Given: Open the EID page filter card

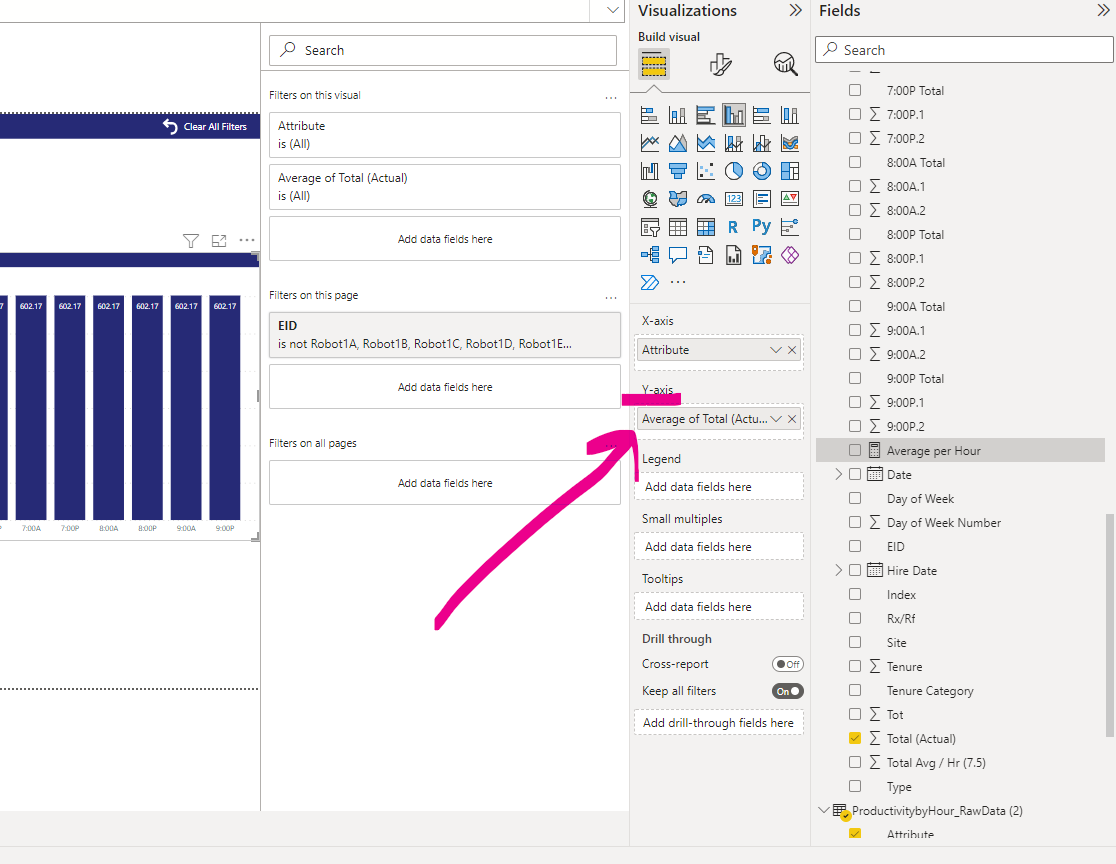Looking at the screenshot, I should [x=445, y=334].
